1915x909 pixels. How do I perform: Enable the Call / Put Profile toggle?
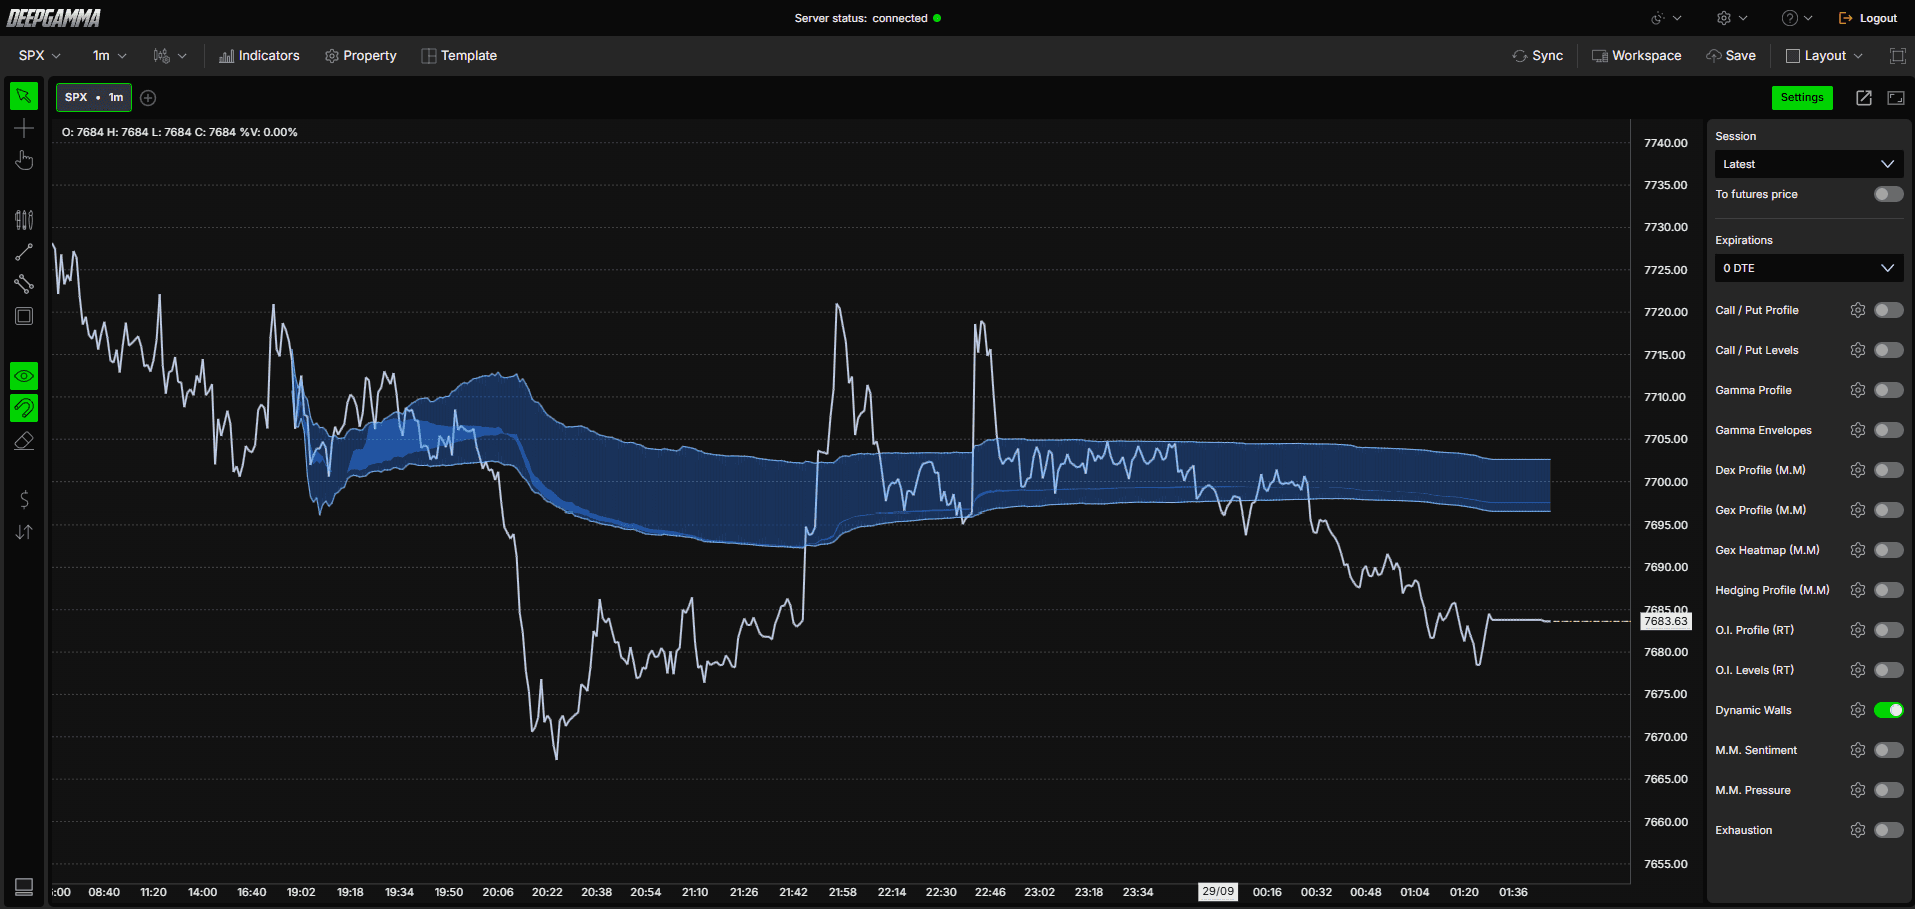1889,310
